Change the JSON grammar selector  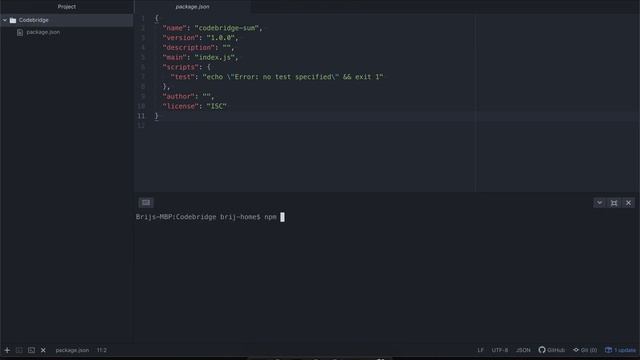tap(523, 350)
